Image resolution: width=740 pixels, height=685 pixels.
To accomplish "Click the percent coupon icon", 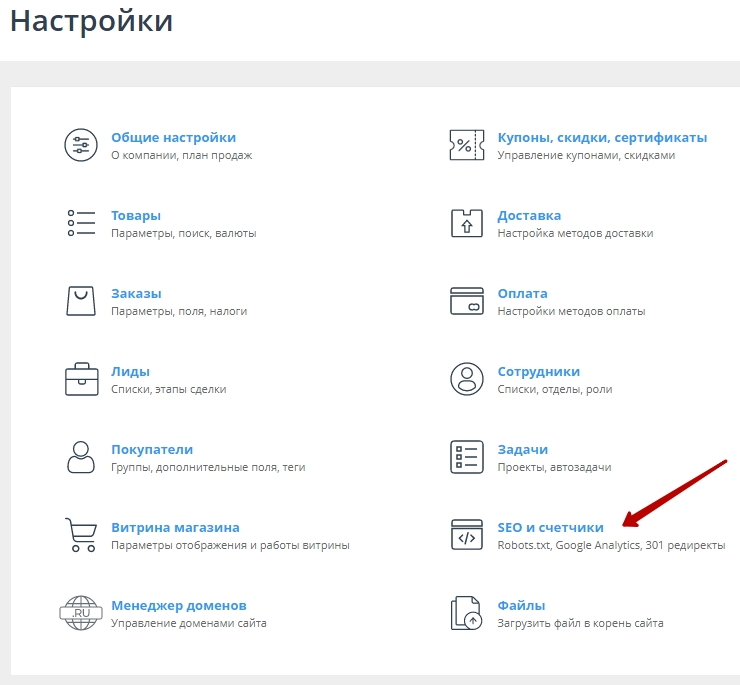I will pyautogui.click(x=467, y=145).
